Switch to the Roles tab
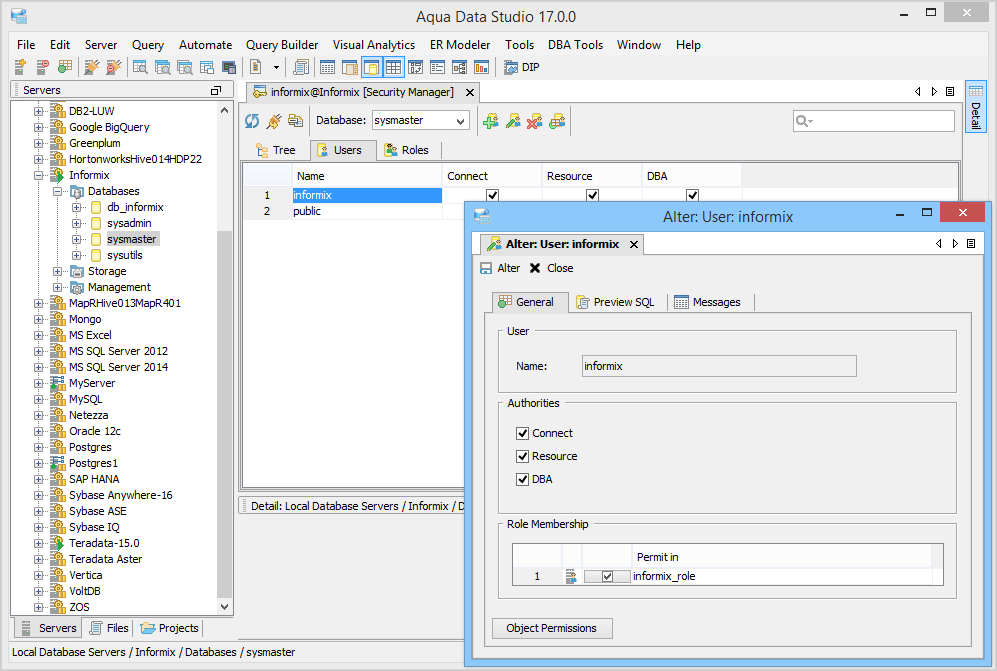 tap(406, 150)
